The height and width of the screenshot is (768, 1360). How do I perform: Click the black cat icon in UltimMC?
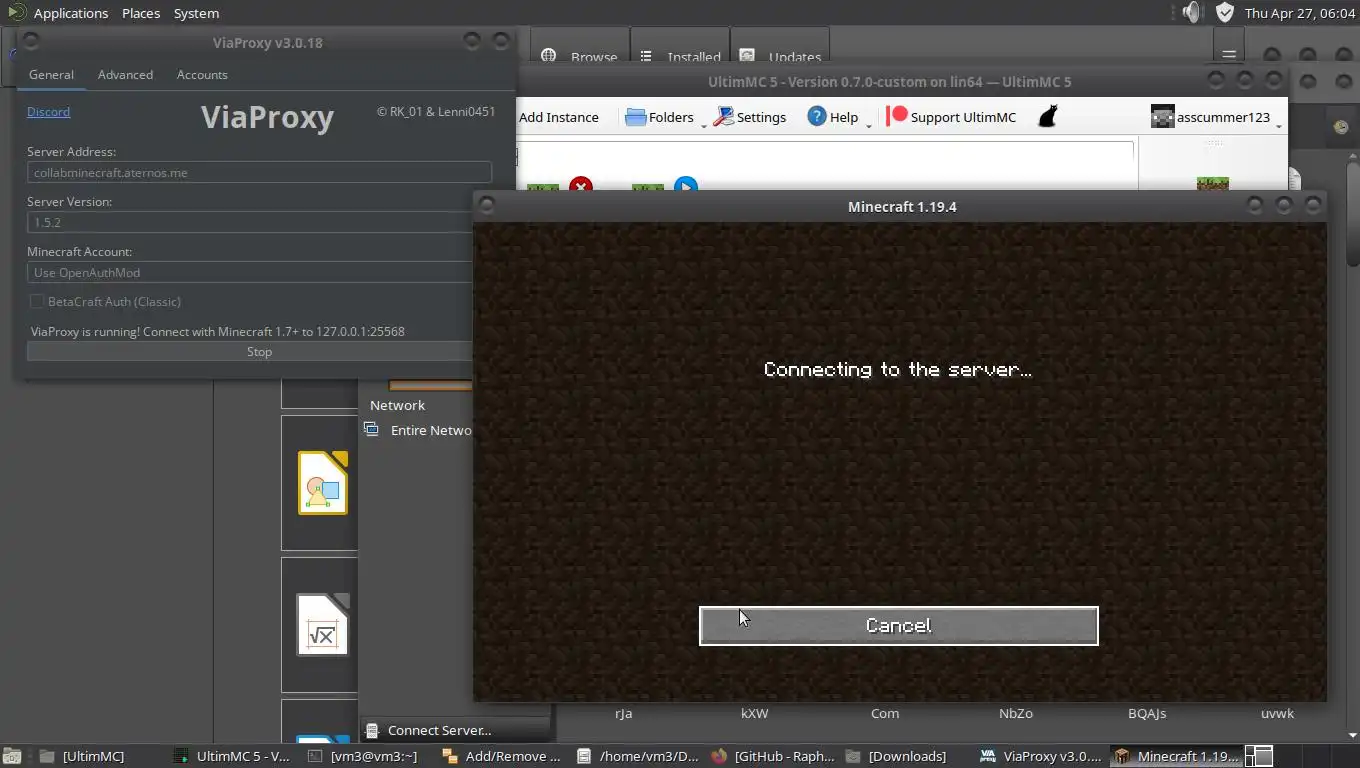pos(1047,117)
